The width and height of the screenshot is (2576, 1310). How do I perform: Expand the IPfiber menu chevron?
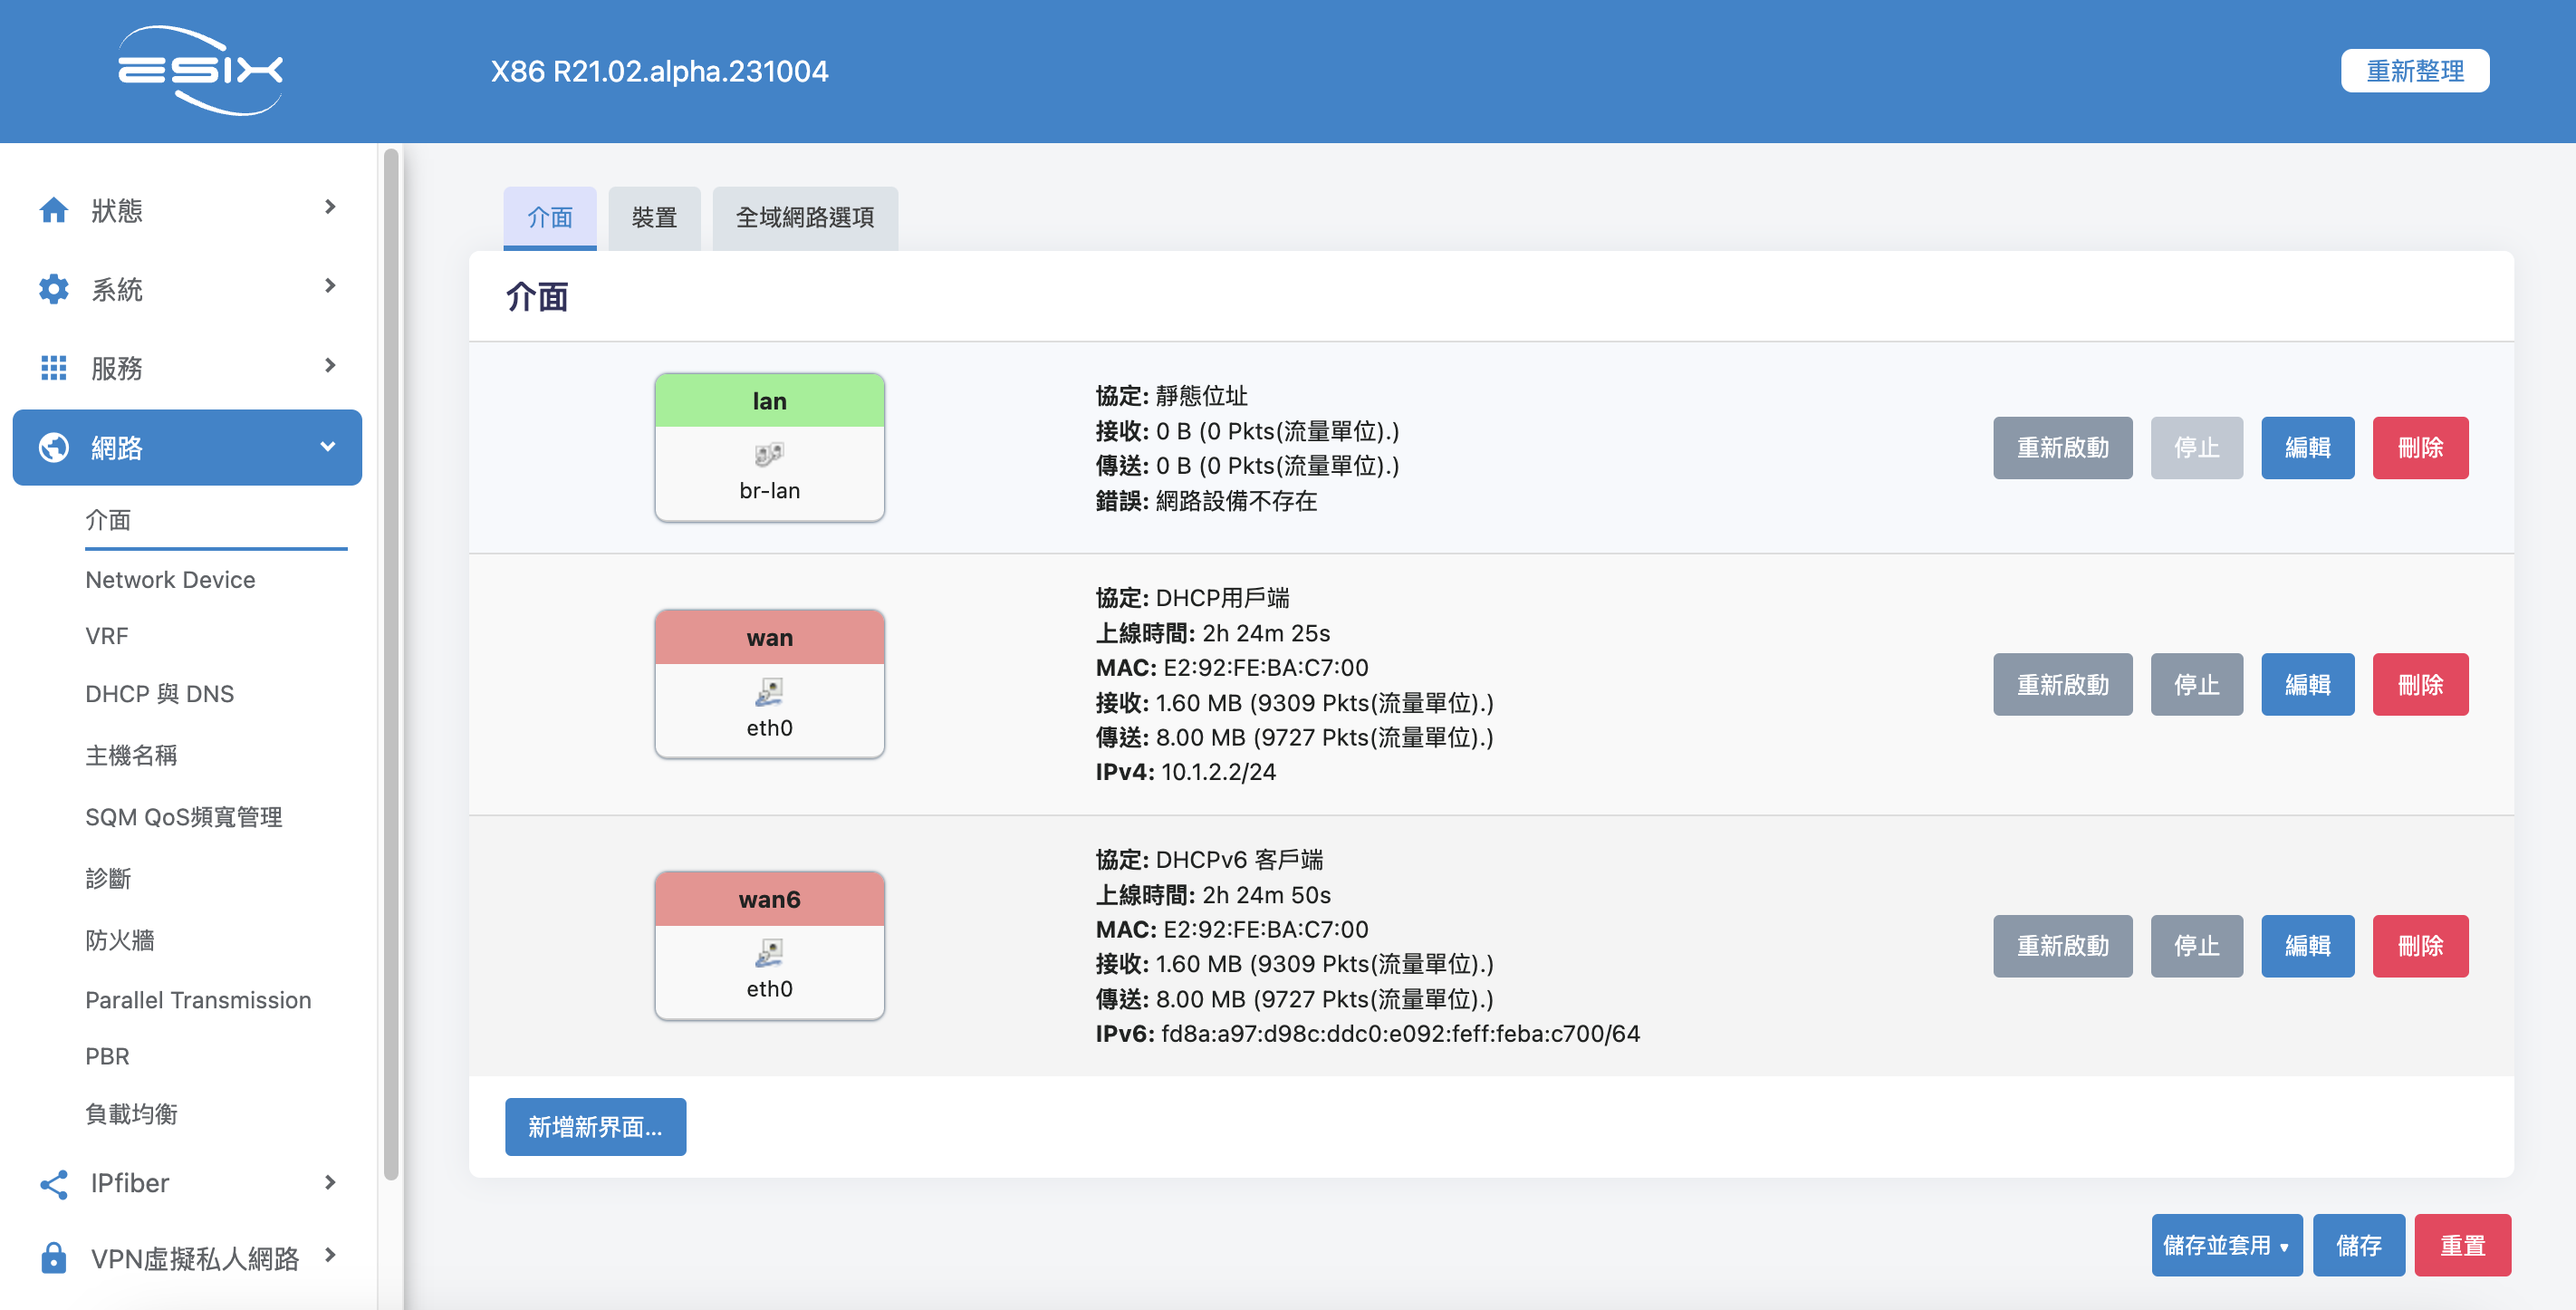pos(330,1182)
